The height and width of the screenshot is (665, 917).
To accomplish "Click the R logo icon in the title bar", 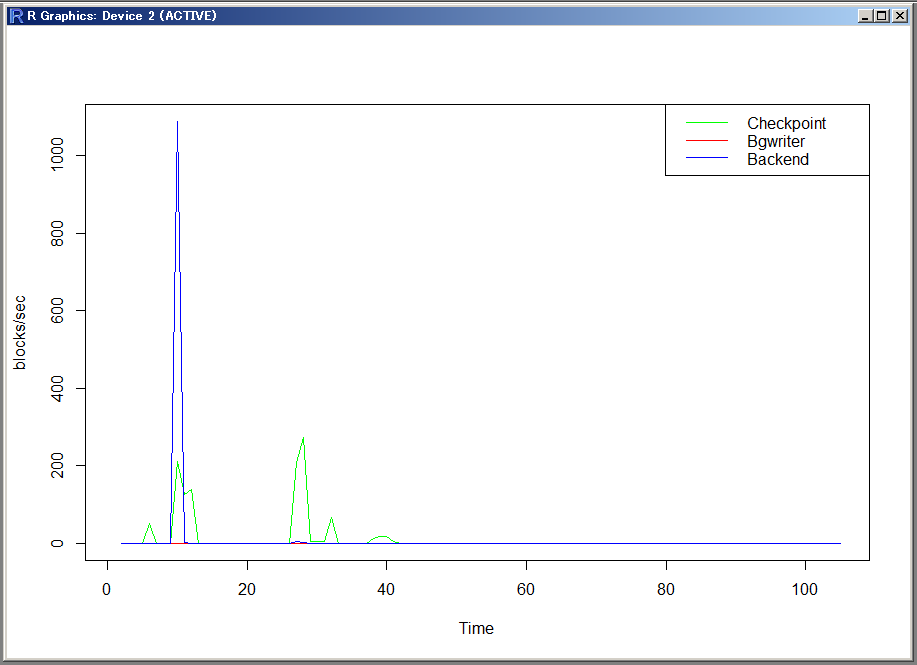I will [x=16, y=16].
